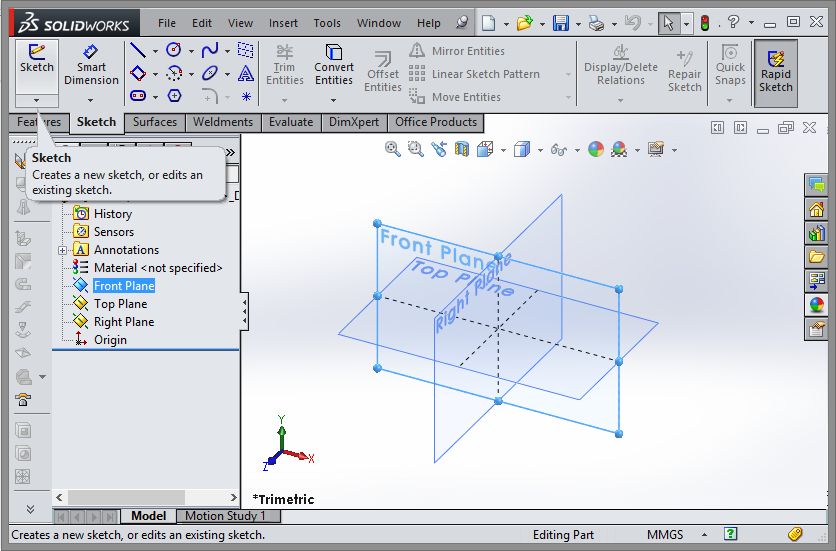Screen dimensions: 836x551
Task: Open the Display/Delete Relations dropdown arrow
Action: (x=620, y=100)
